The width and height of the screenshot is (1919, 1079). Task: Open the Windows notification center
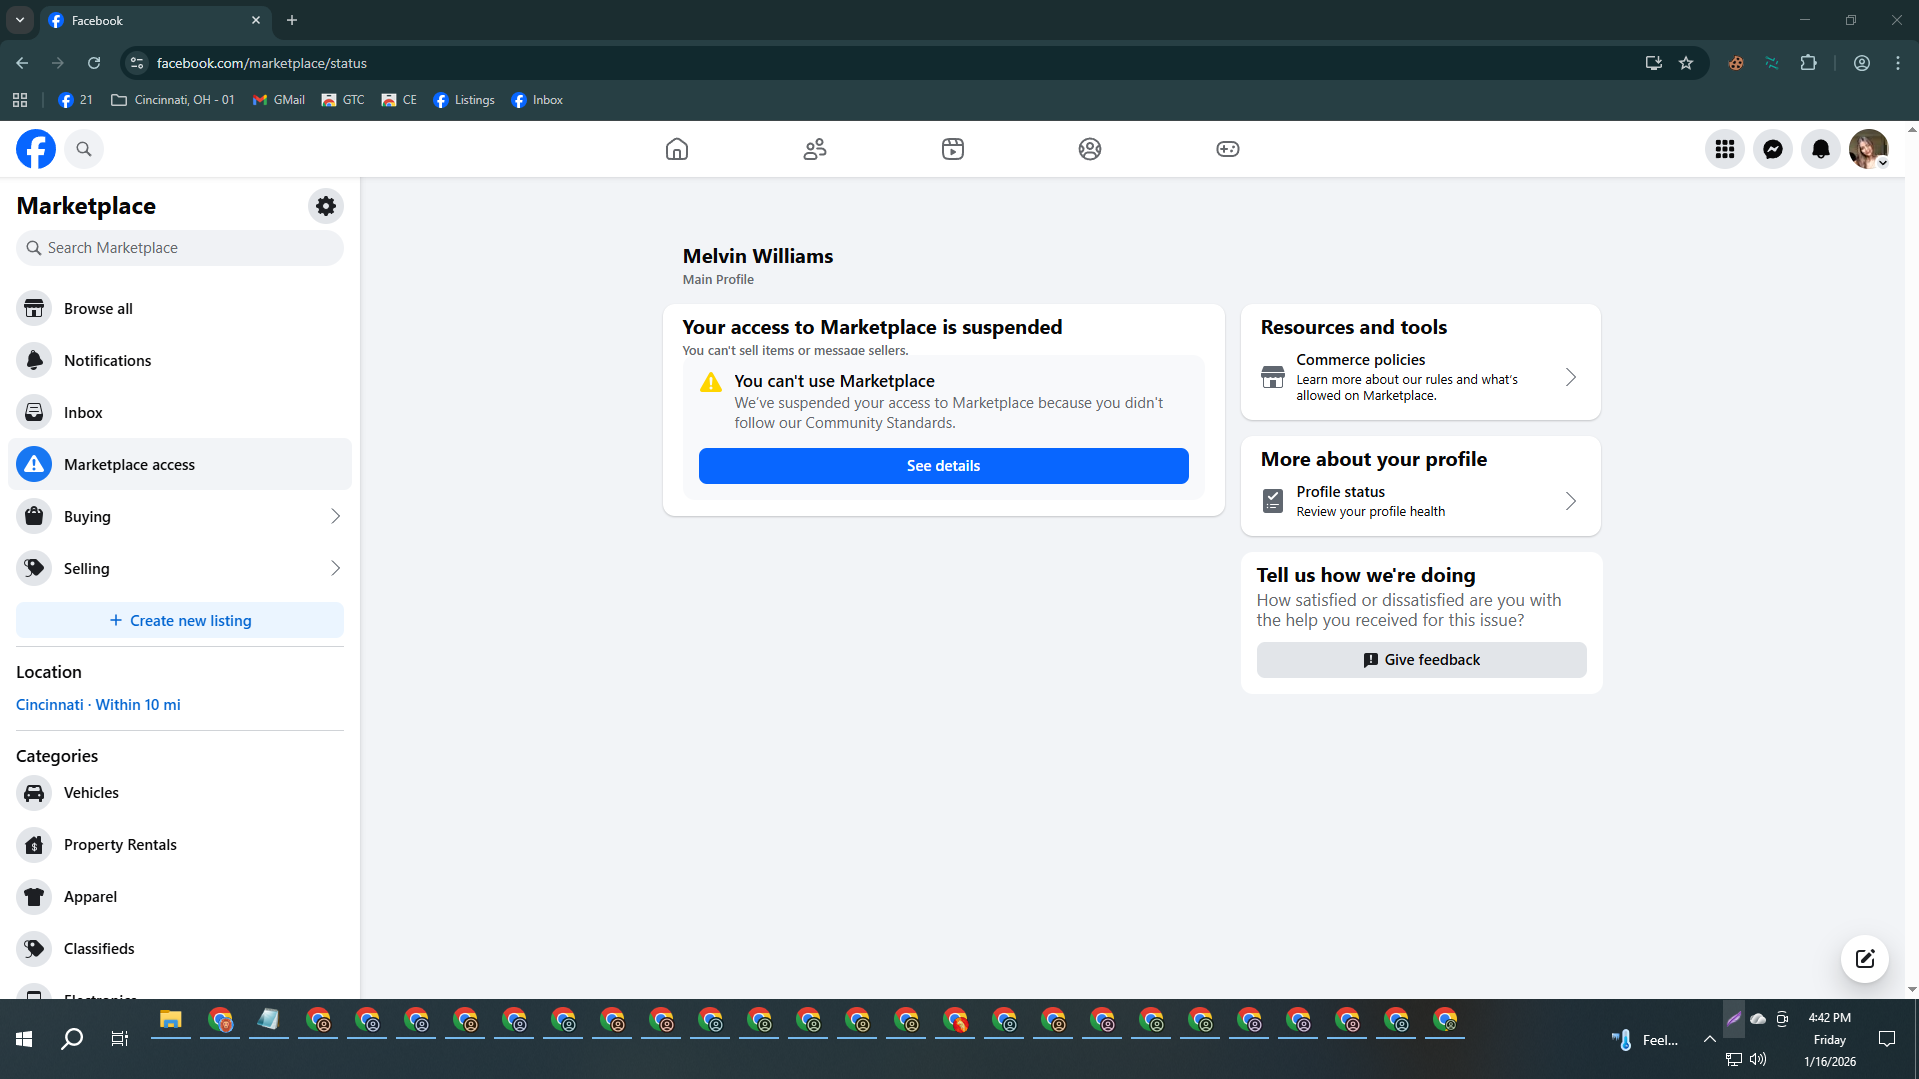1887,1040
